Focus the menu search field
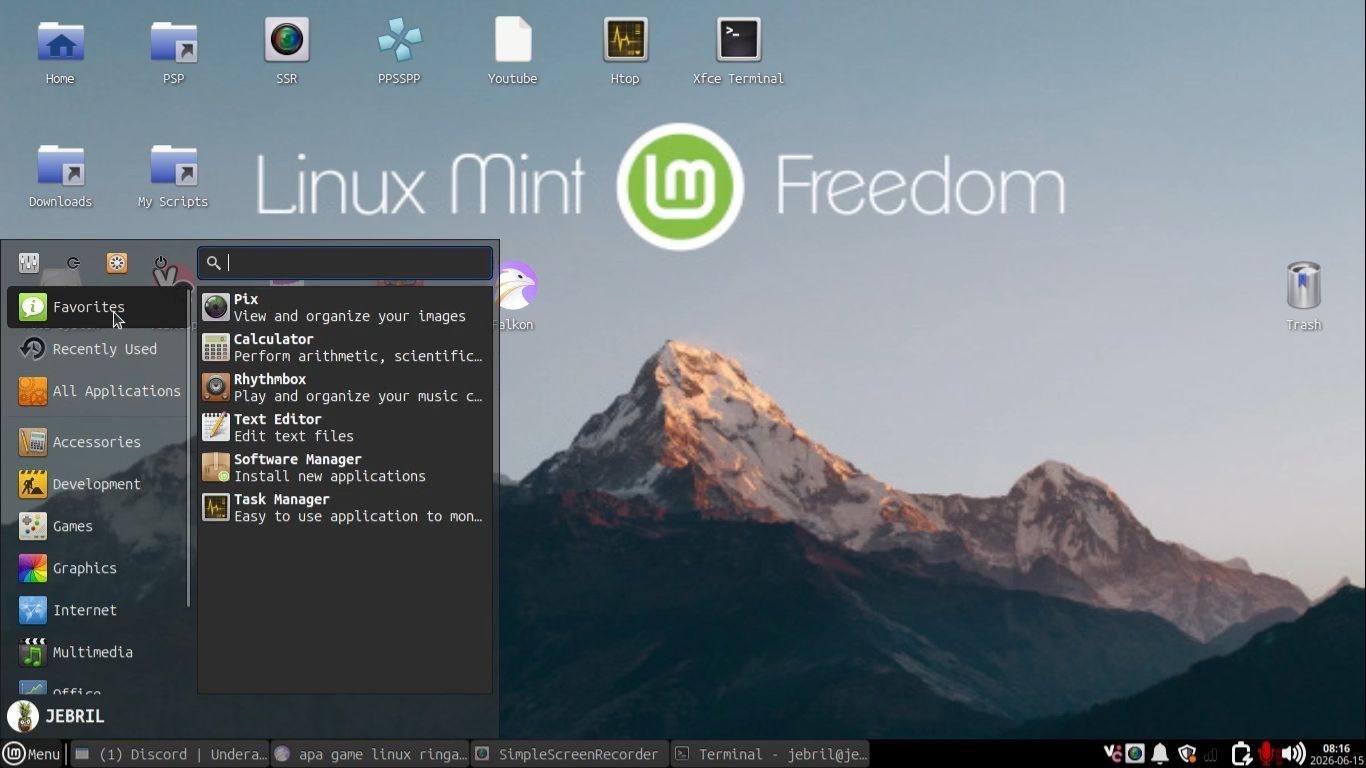1366x768 pixels. pyautogui.click(x=345, y=263)
